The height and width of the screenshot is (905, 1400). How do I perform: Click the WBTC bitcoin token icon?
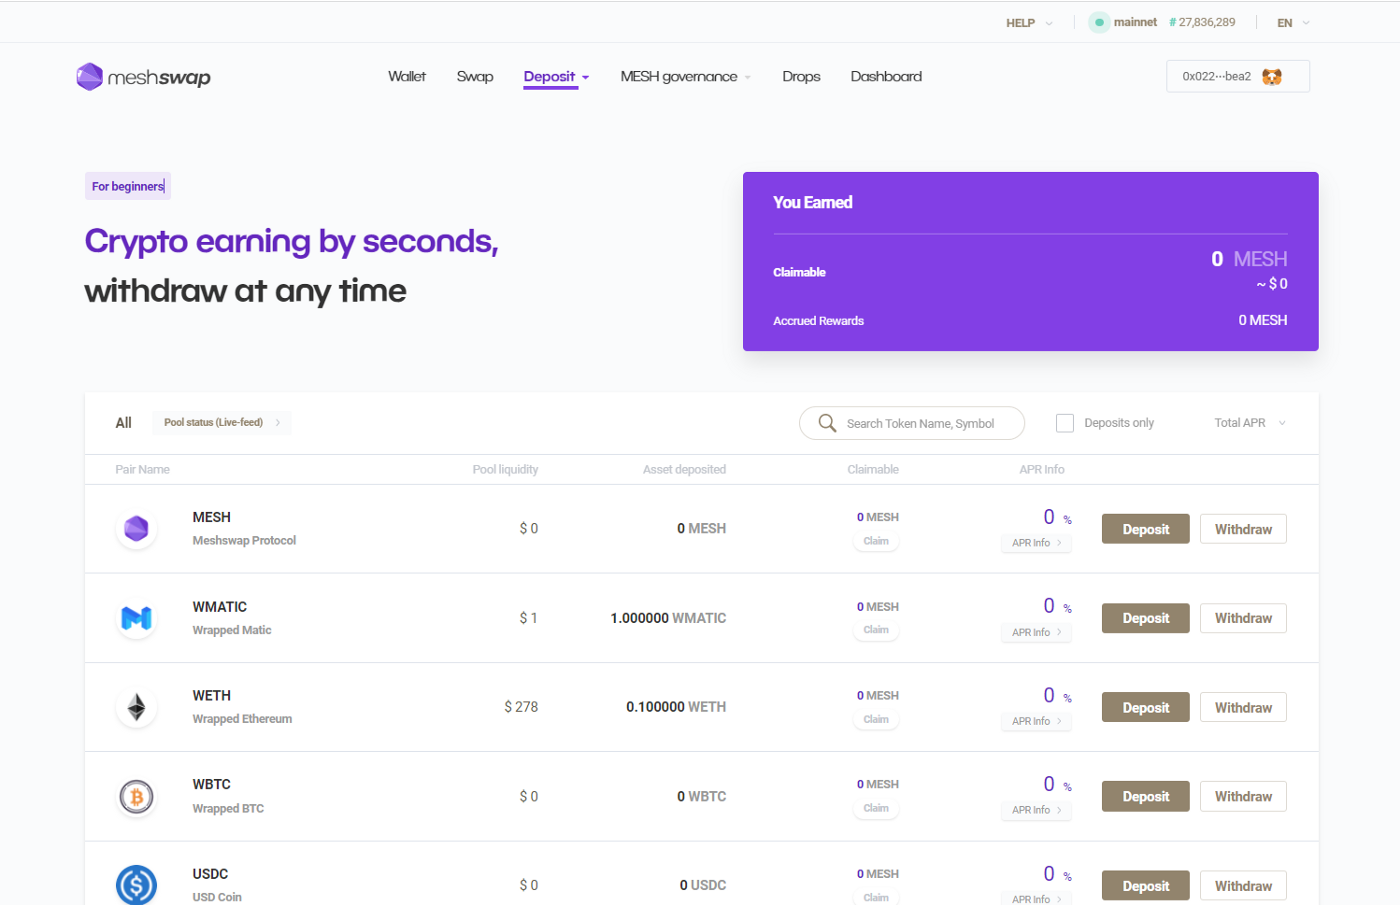point(136,796)
